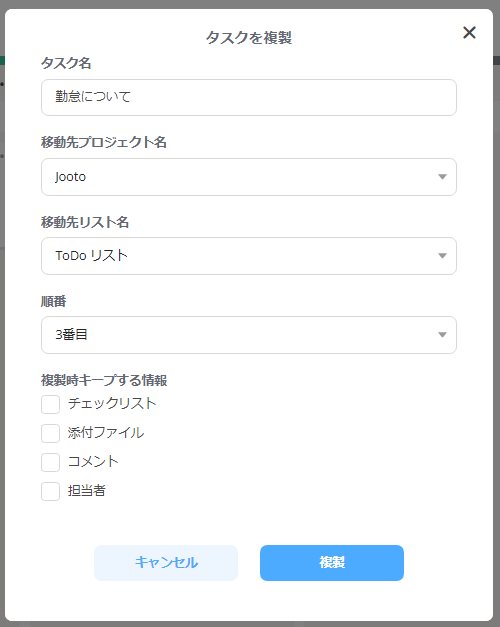Open the 移動先プロジェクト名 combo box
Screen dimensions: 500x627
pos(249,177)
